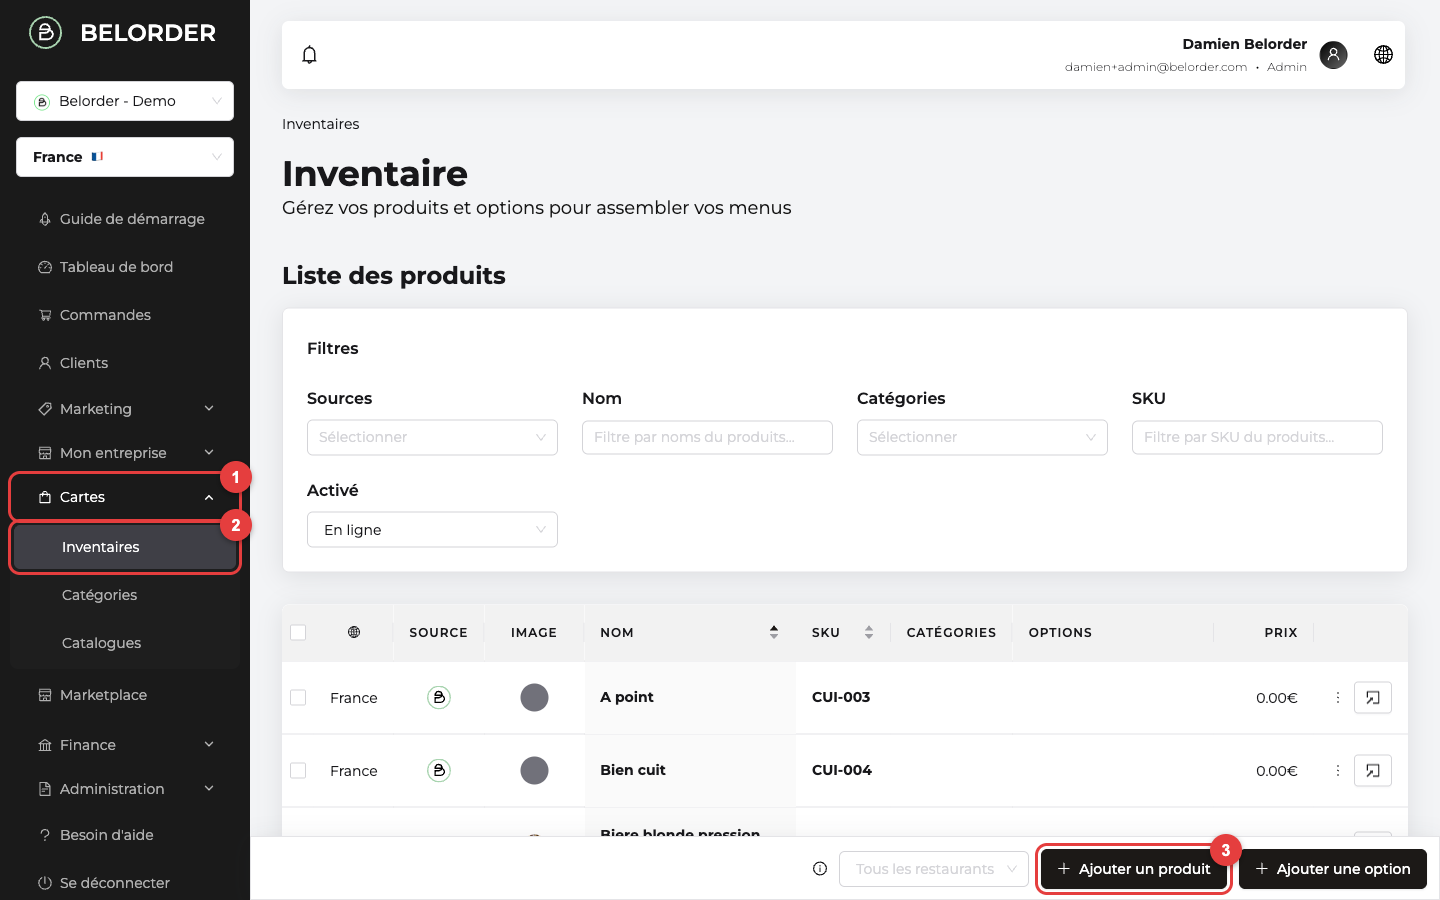Click the A point image placeholder
The width and height of the screenshot is (1440, 900).
point(534,698)
